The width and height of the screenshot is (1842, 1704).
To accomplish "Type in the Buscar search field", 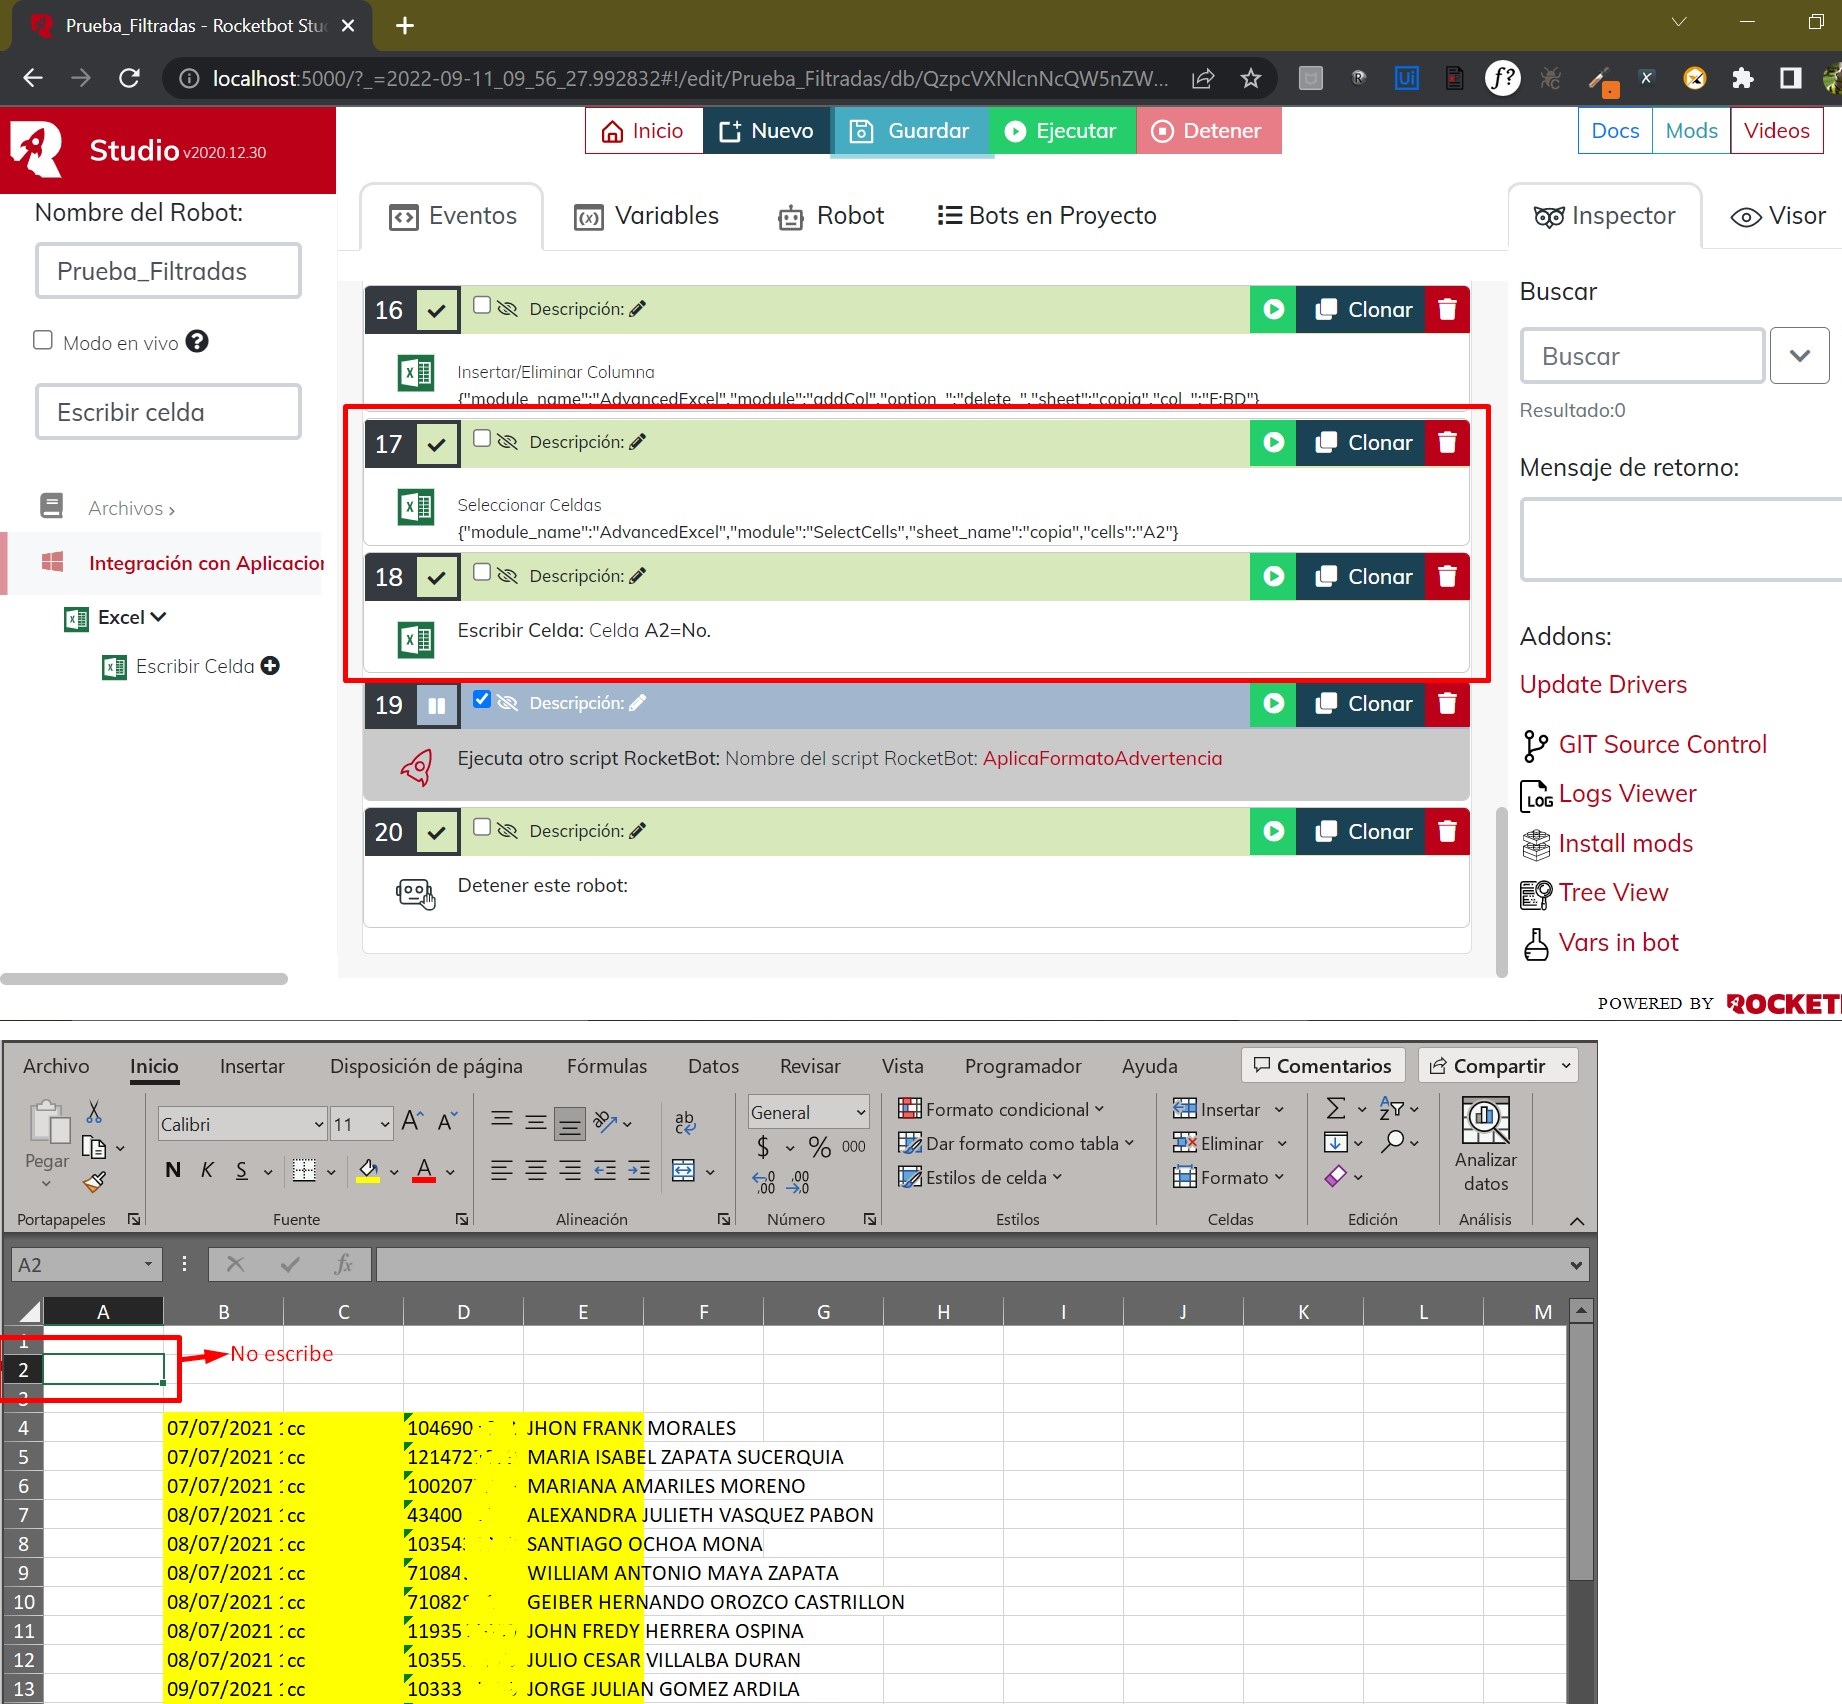I will [x=1641, y=356].
